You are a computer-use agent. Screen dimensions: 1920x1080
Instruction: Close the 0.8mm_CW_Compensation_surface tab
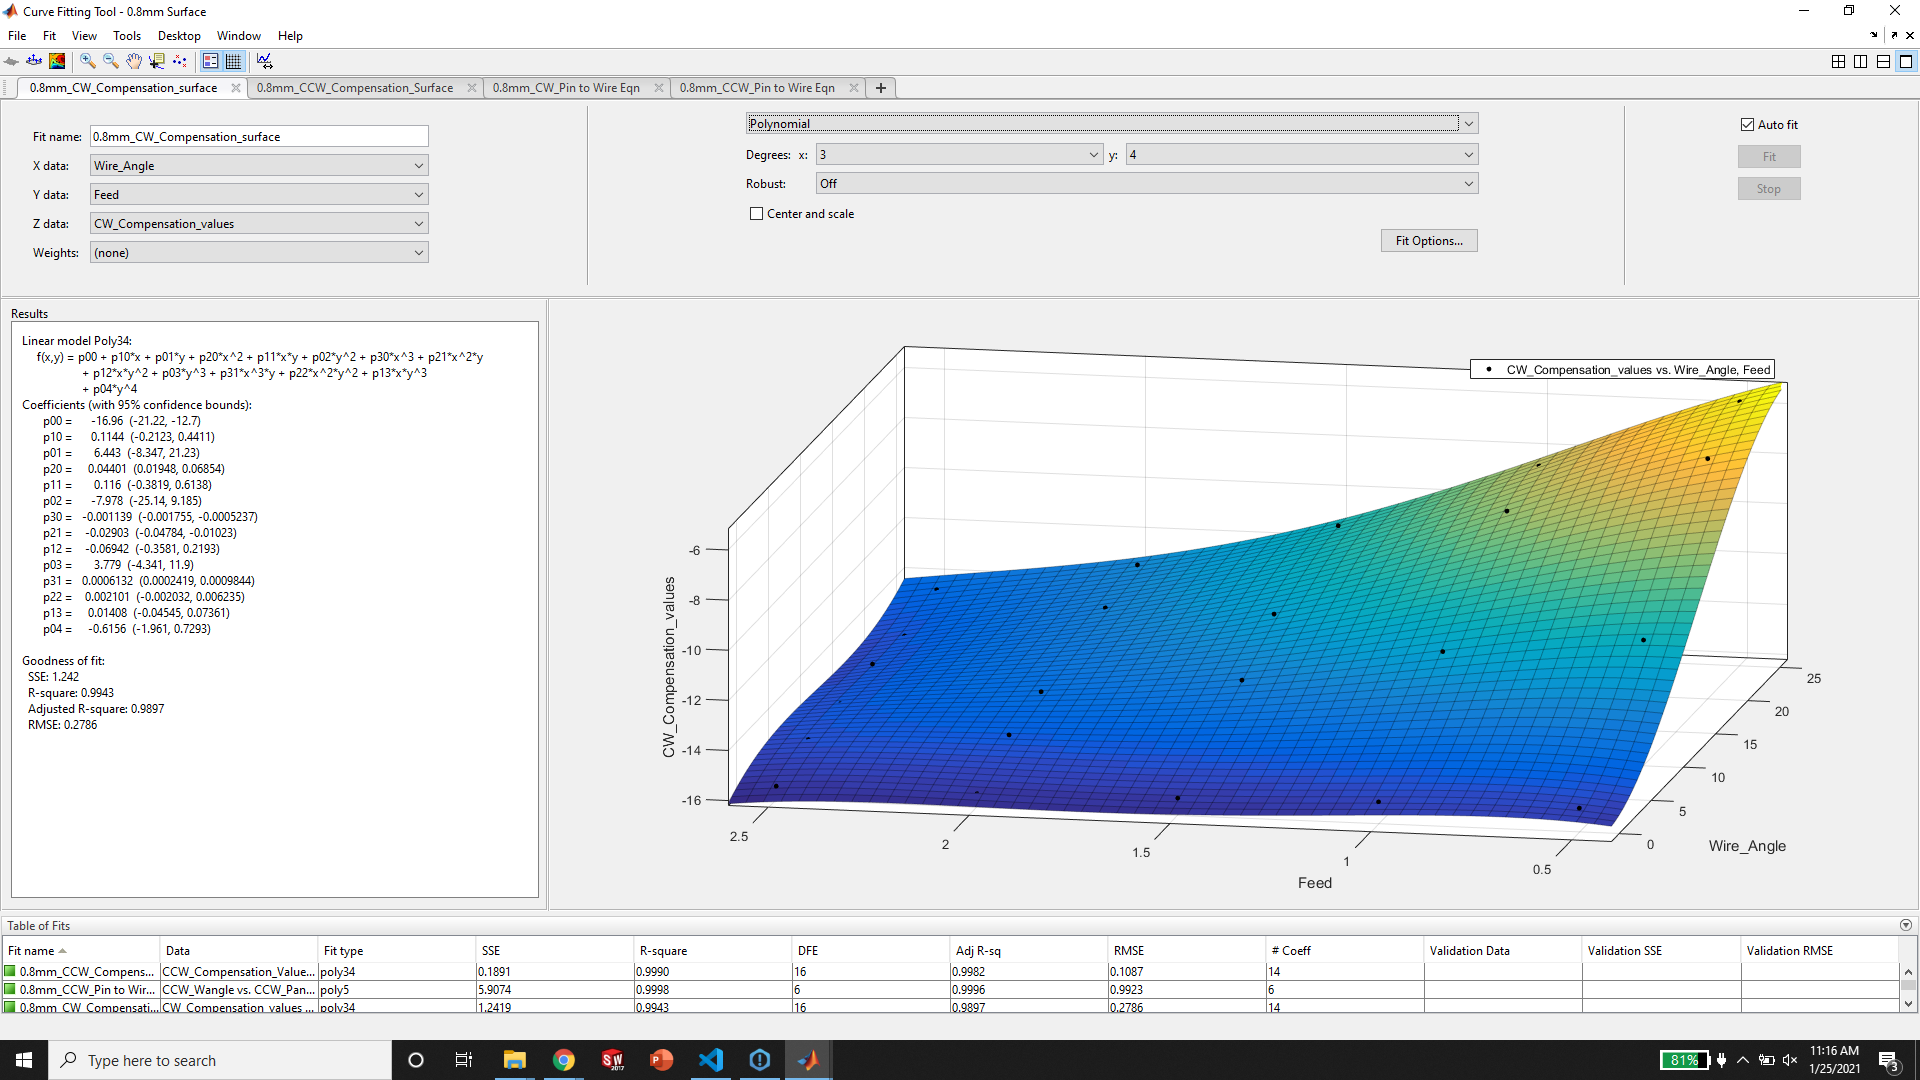[236, 88]
